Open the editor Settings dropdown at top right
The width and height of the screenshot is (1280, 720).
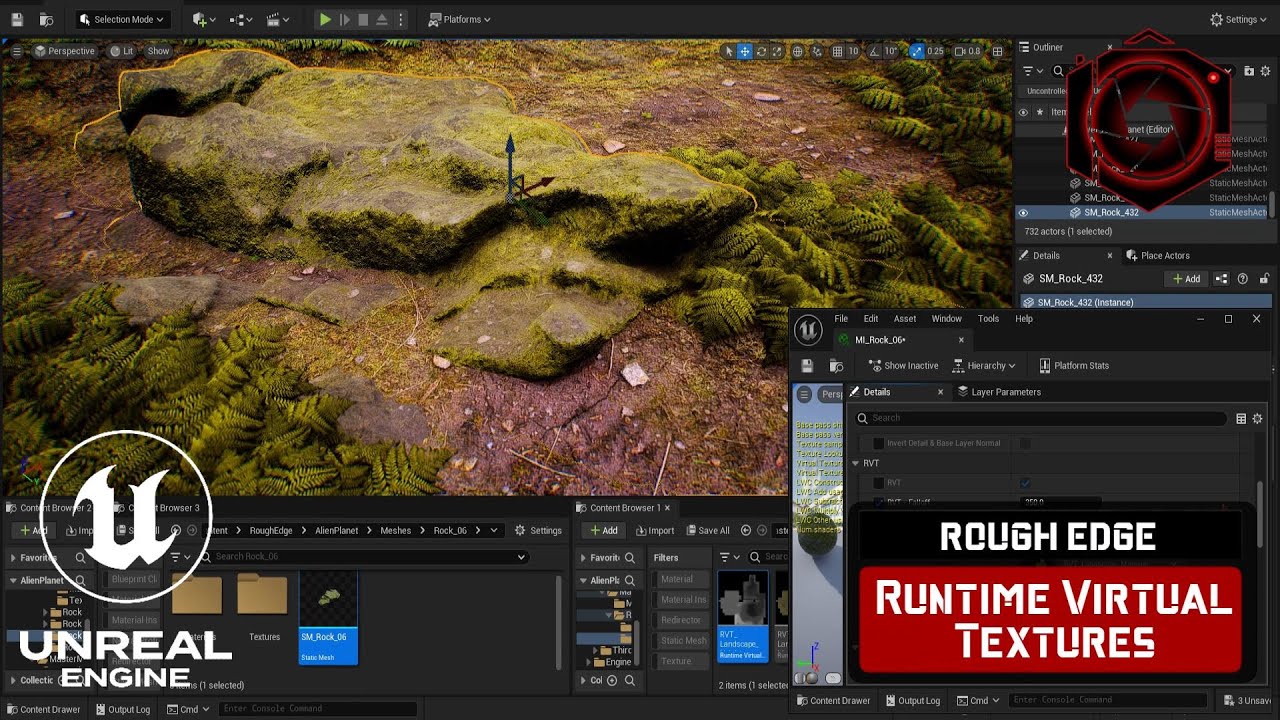[x=1239, y=19]
